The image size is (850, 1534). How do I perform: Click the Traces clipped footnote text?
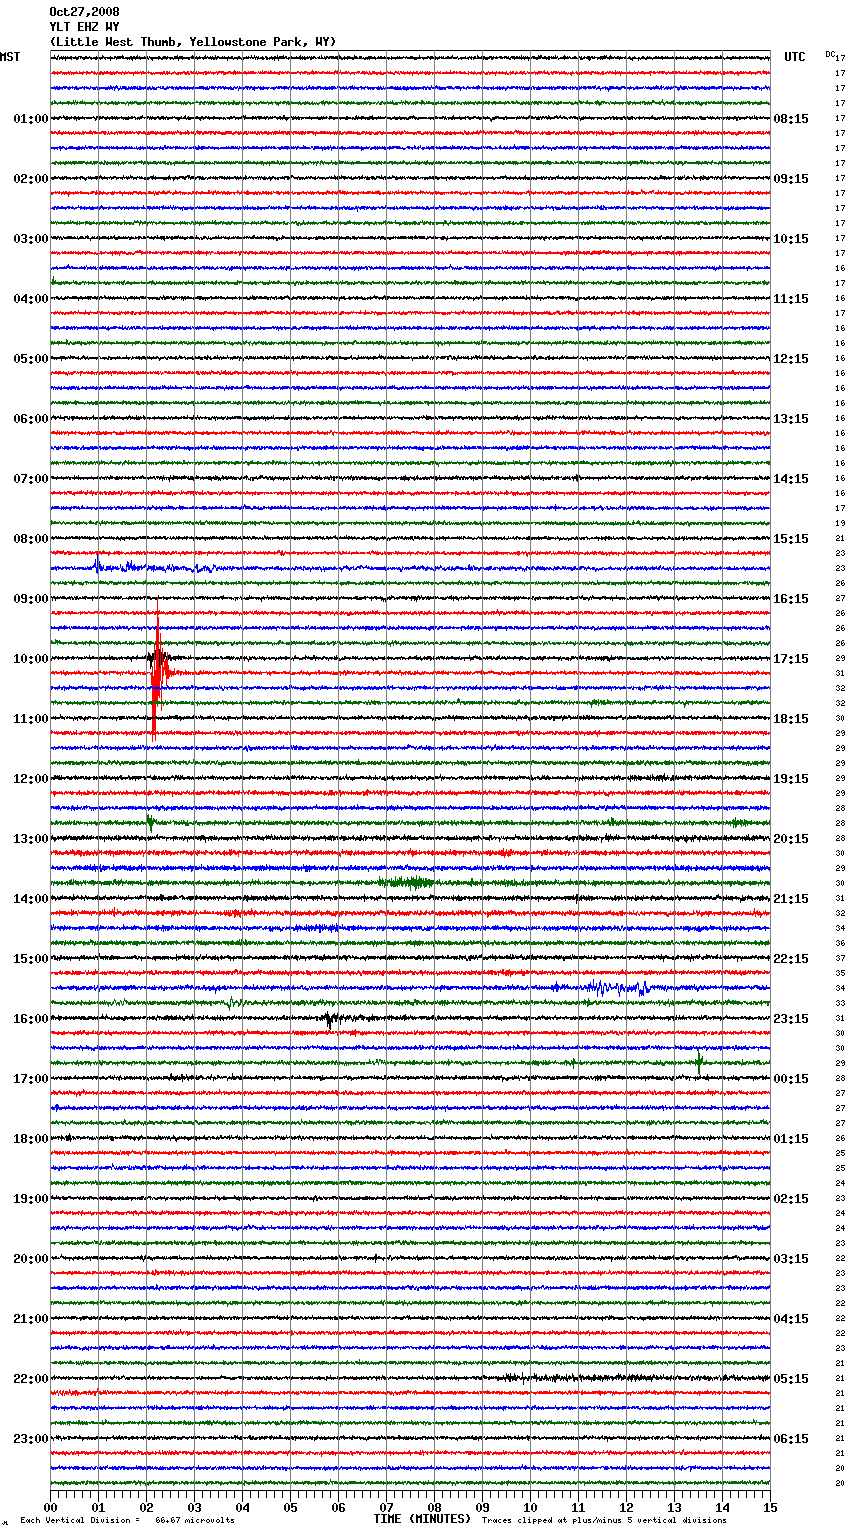click(604, 1520)
